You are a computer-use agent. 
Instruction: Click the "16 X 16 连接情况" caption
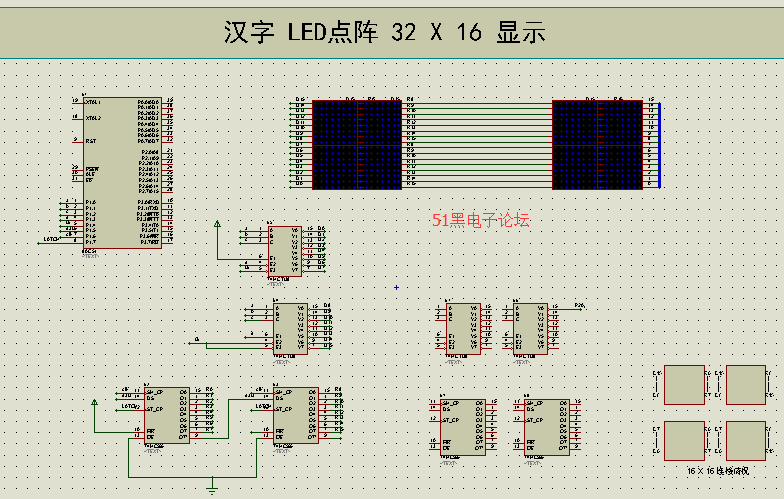(x=718, y=471)
